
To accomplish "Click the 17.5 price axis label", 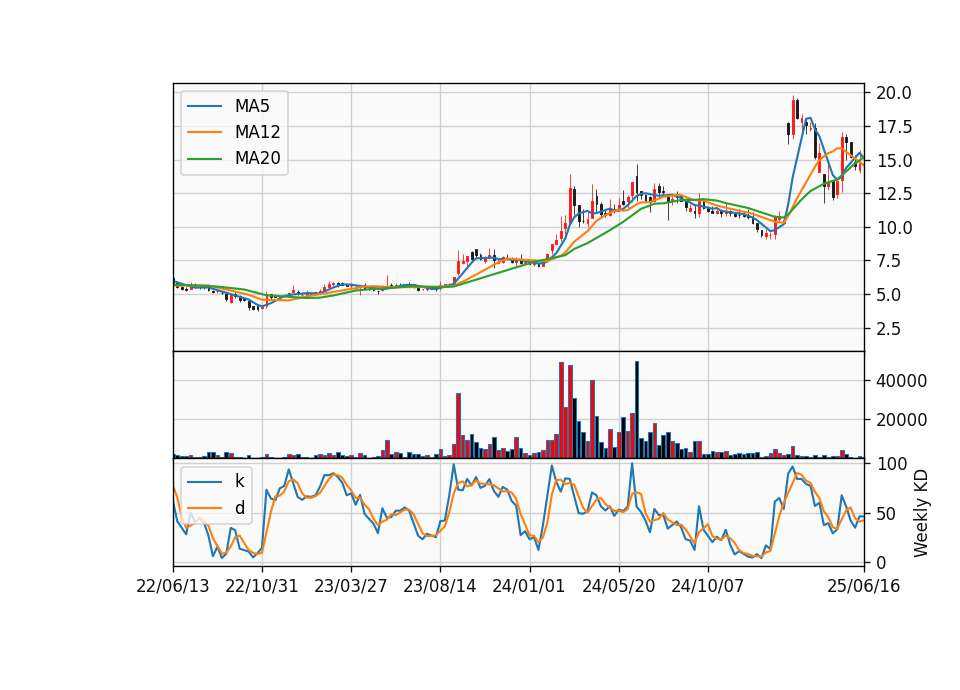I will click(x=894, y=127).
